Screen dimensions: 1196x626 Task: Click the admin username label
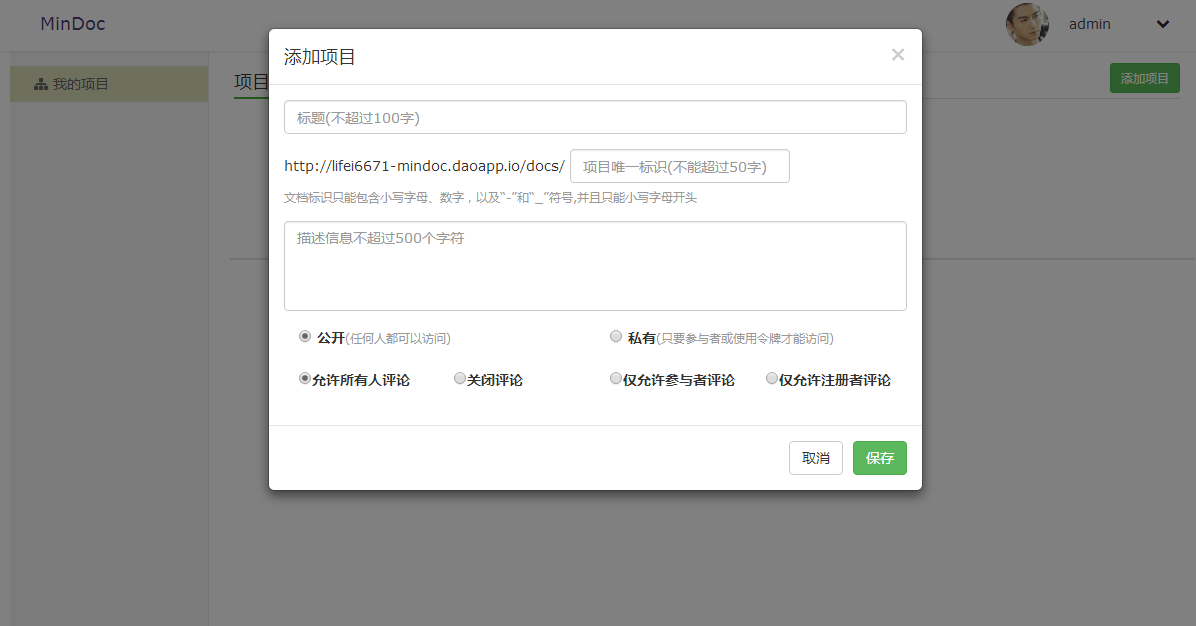tap(1089, 25)
